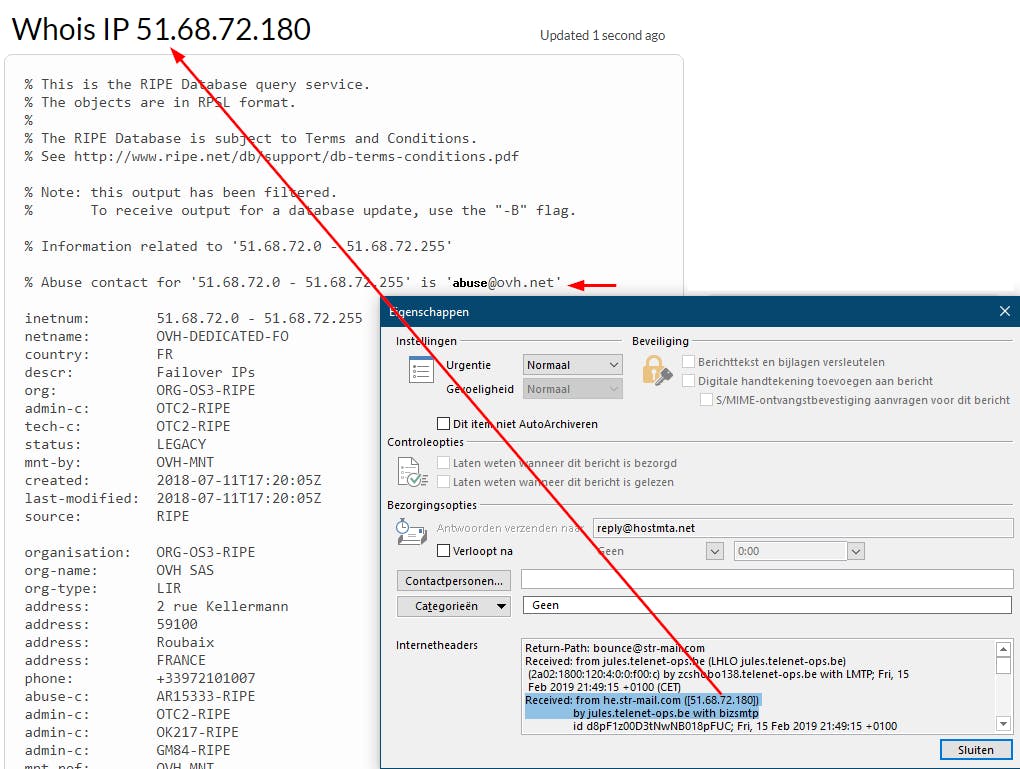1020x769 pixels.
Task: Enable the Verloopt na checkbox
Action: coord(443,550)
